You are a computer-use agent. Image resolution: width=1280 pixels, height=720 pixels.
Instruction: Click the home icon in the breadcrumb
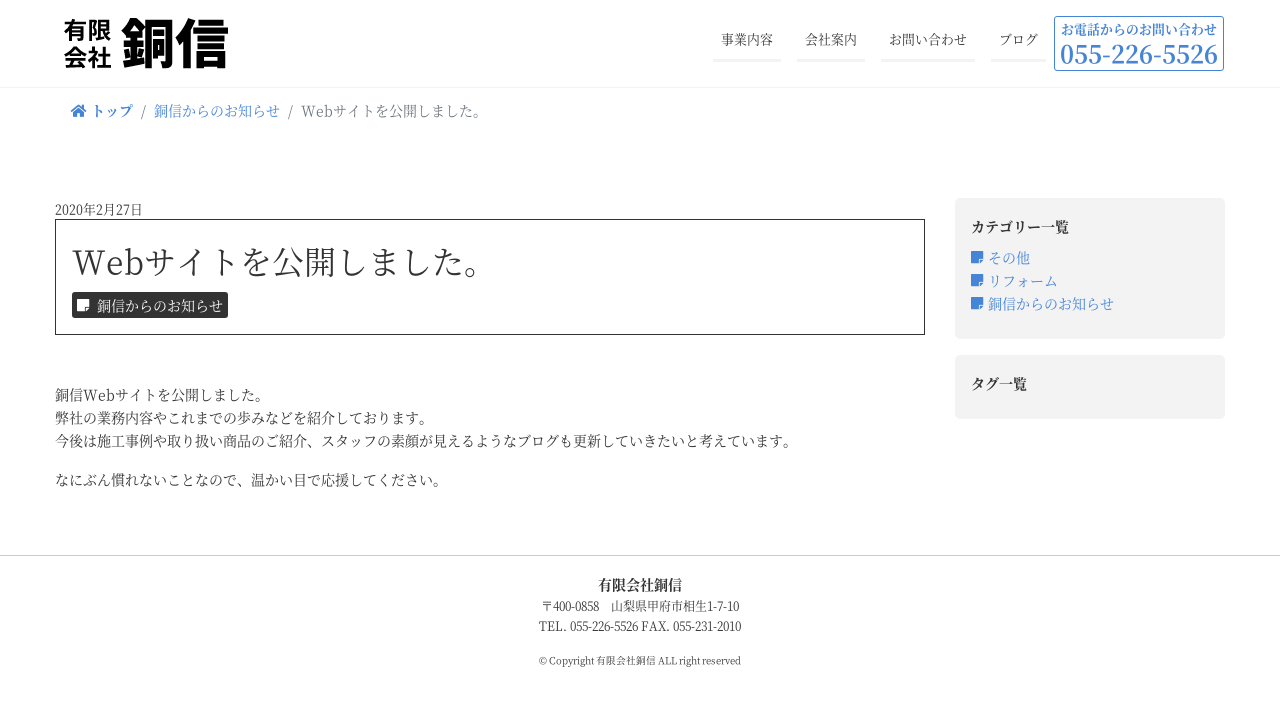78,111
